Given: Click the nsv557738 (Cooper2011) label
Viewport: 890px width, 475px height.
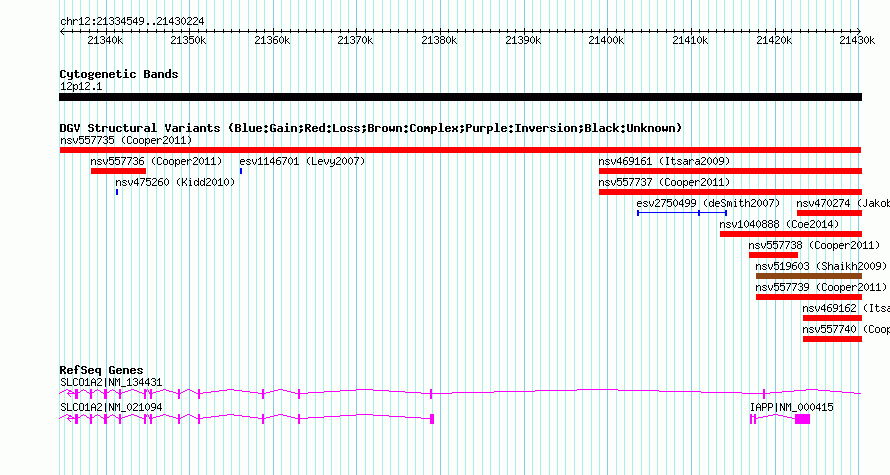Looking at the screenshot, I should point(814,245).
